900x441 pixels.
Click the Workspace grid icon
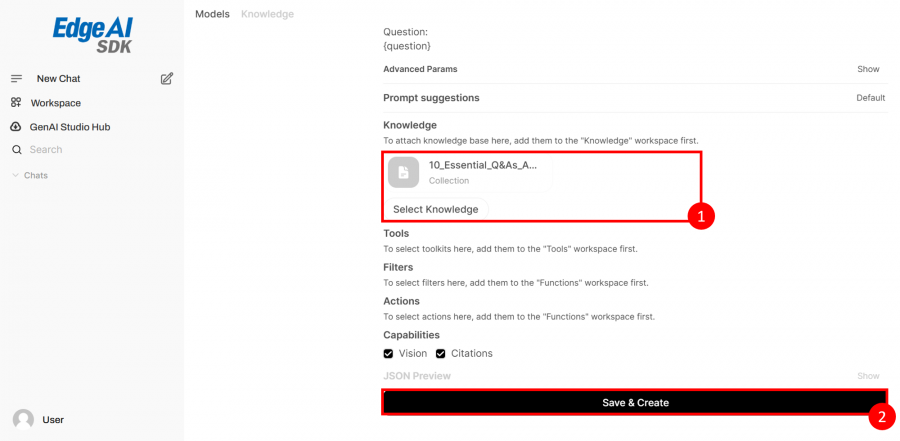coord(16,103)
